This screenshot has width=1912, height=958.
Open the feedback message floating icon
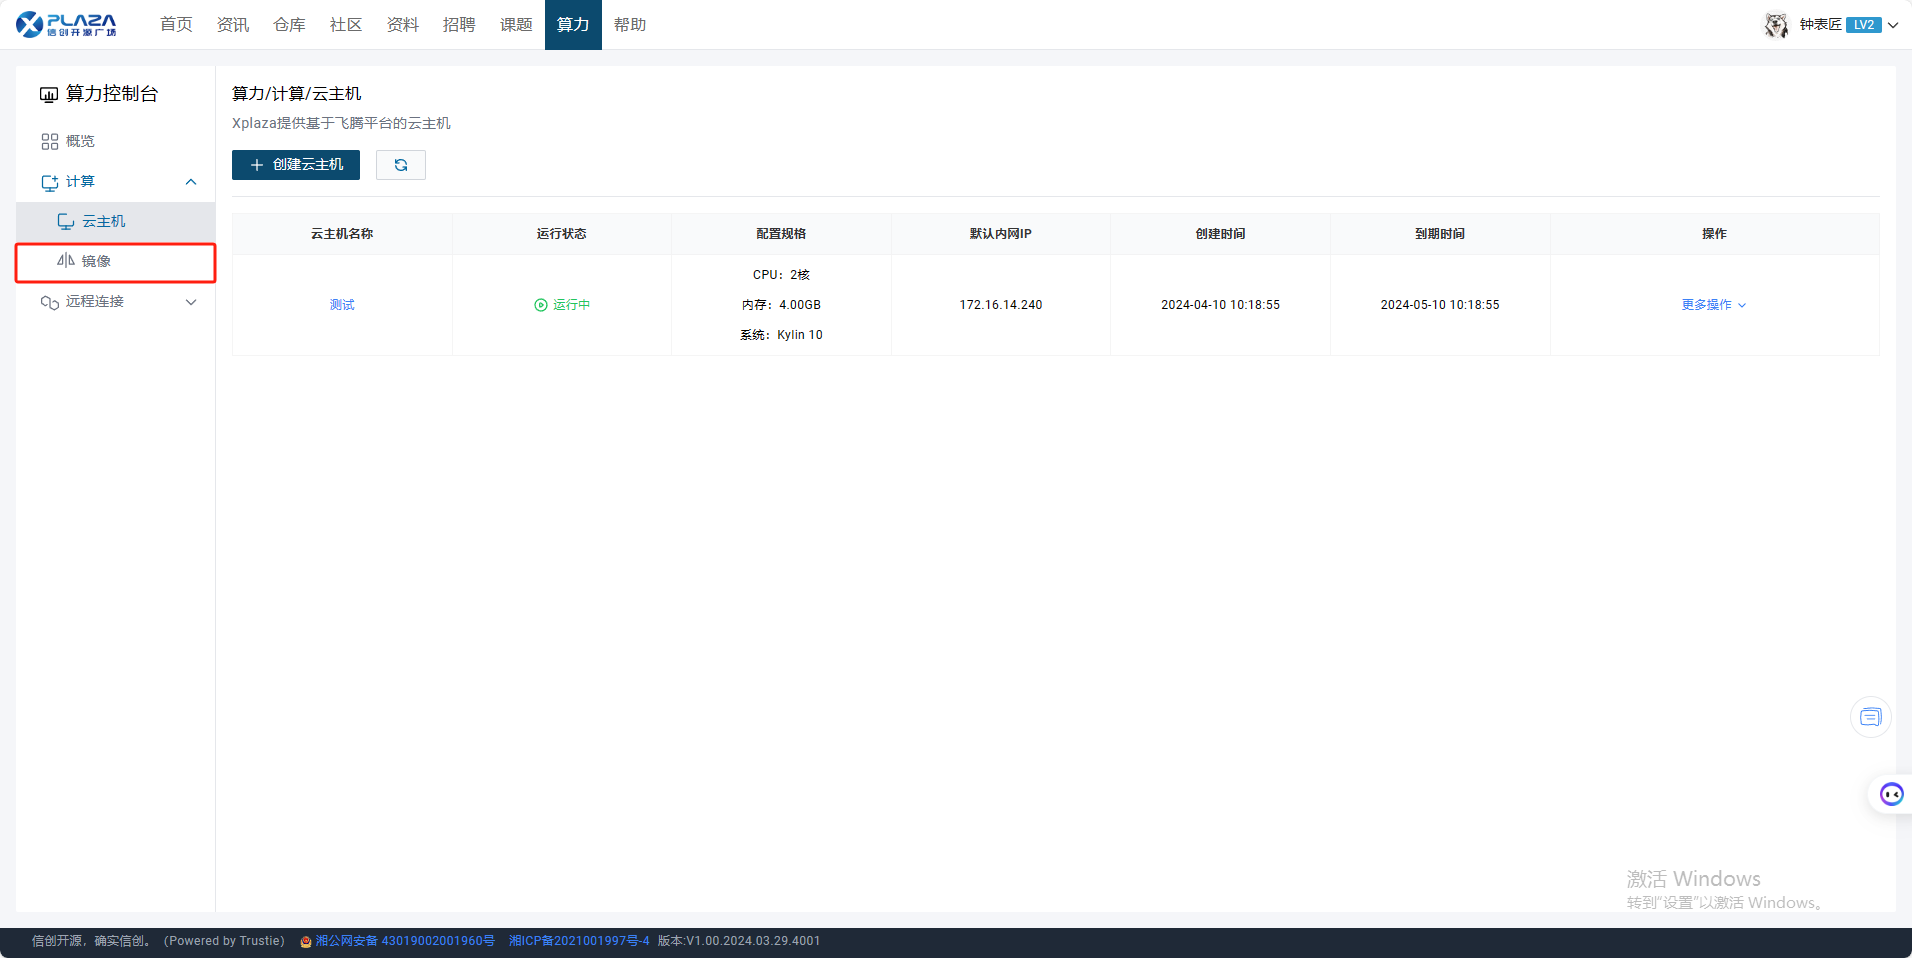1870,717
